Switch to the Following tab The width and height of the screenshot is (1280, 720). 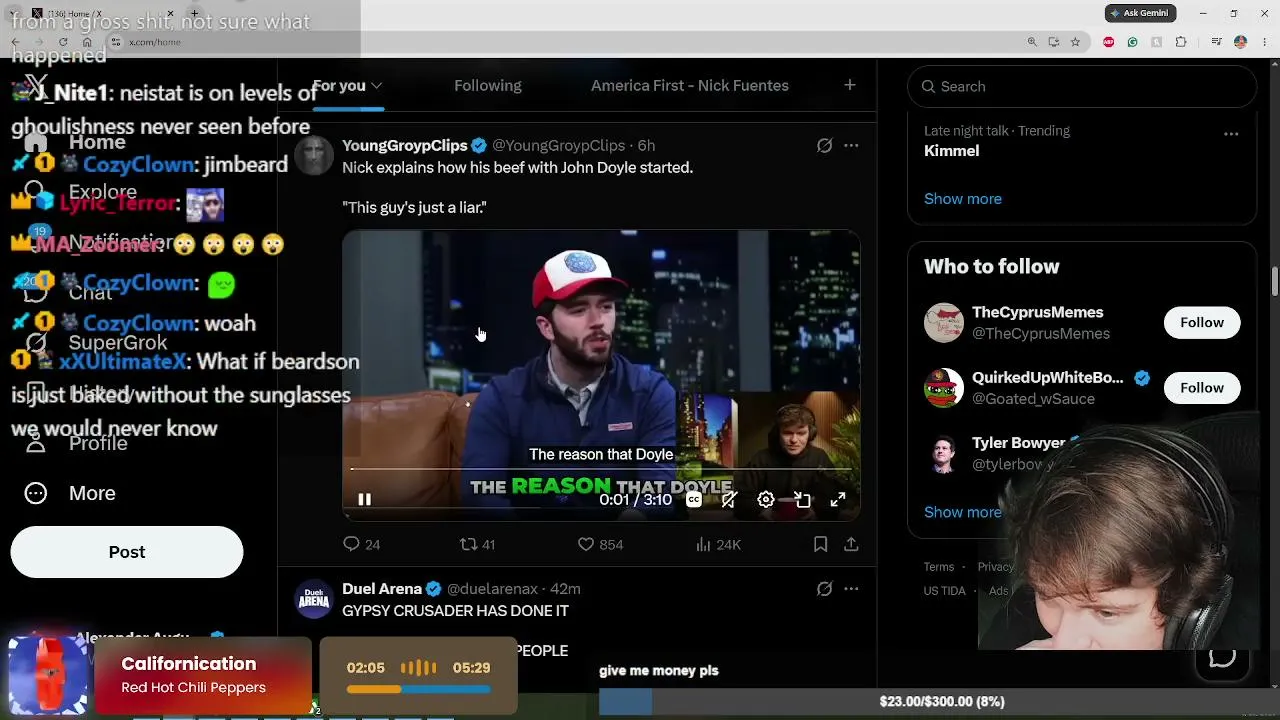tap(488, 85)
